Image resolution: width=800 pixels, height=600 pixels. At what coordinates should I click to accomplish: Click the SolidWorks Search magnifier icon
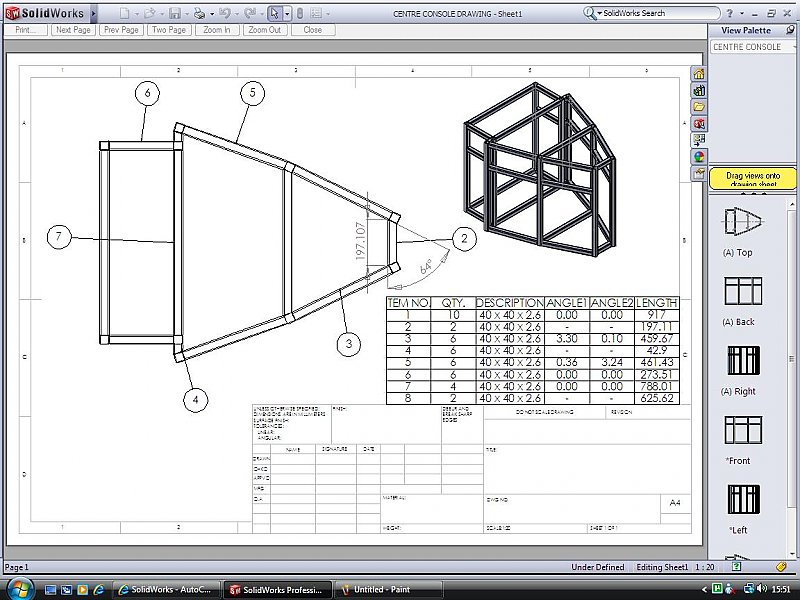(x=590, y=14)
